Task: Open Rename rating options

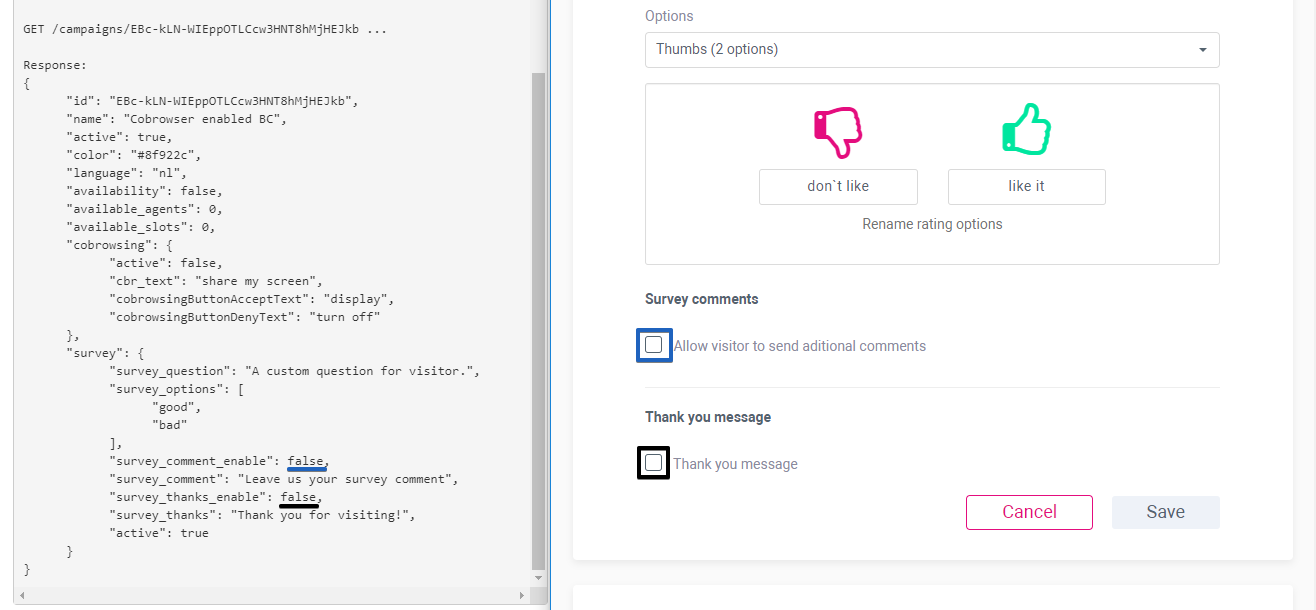Action: tap(932, 223)
